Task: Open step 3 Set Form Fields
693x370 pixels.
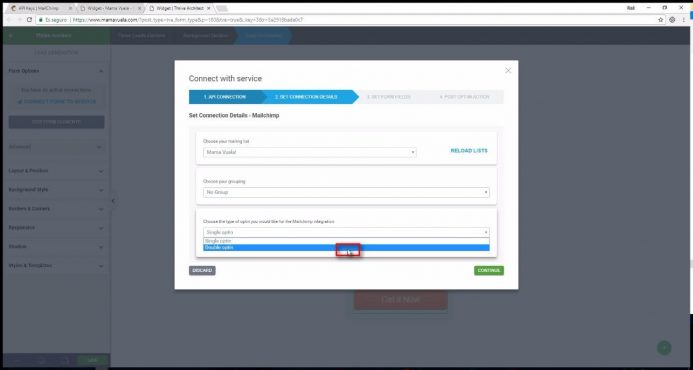Action: (x=388, y=97)
